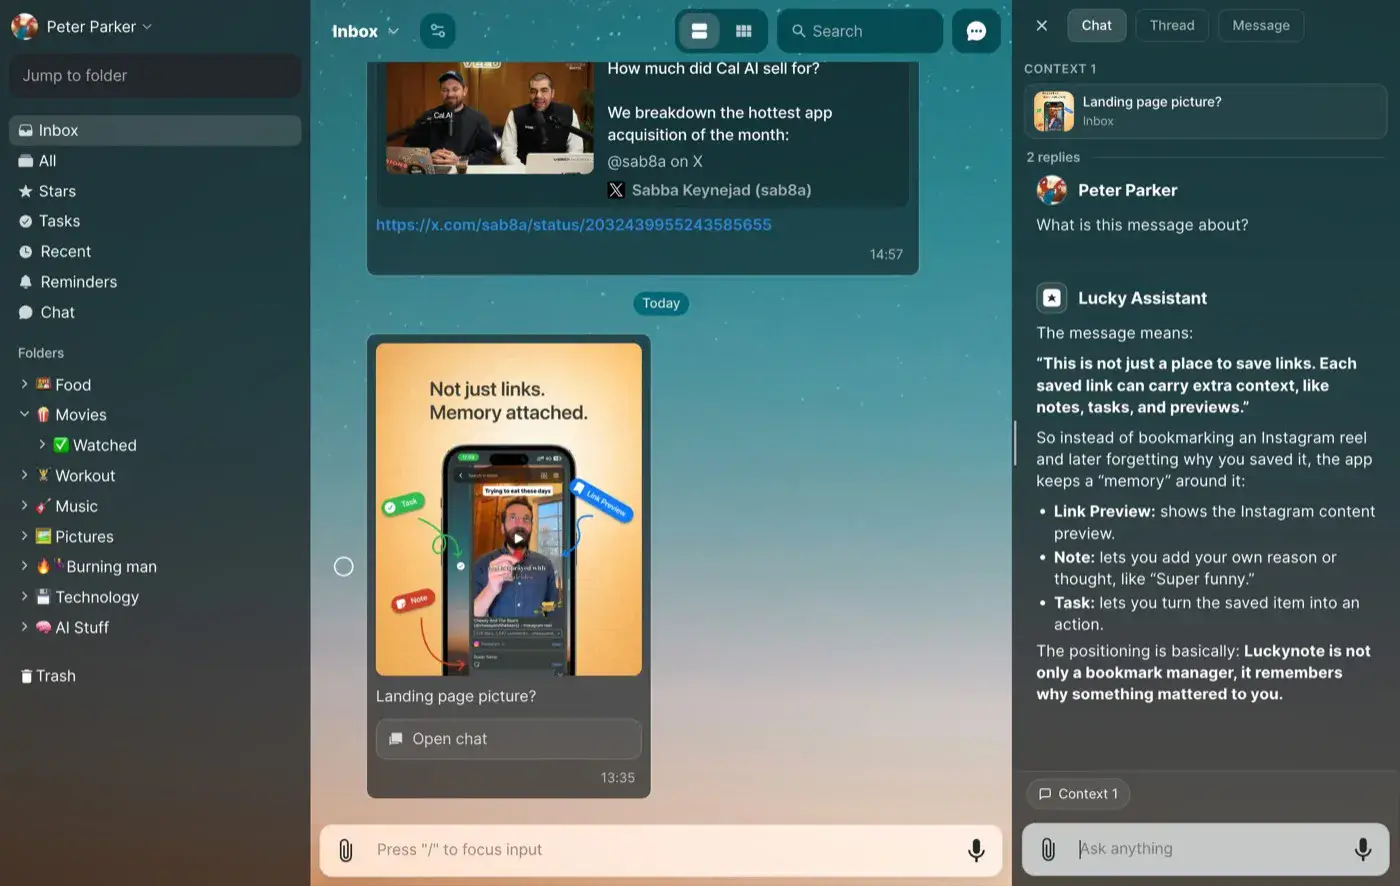Click the Peter Parker avatar in the sidebar
This screenshot has width=1400, height=886.
25,27
